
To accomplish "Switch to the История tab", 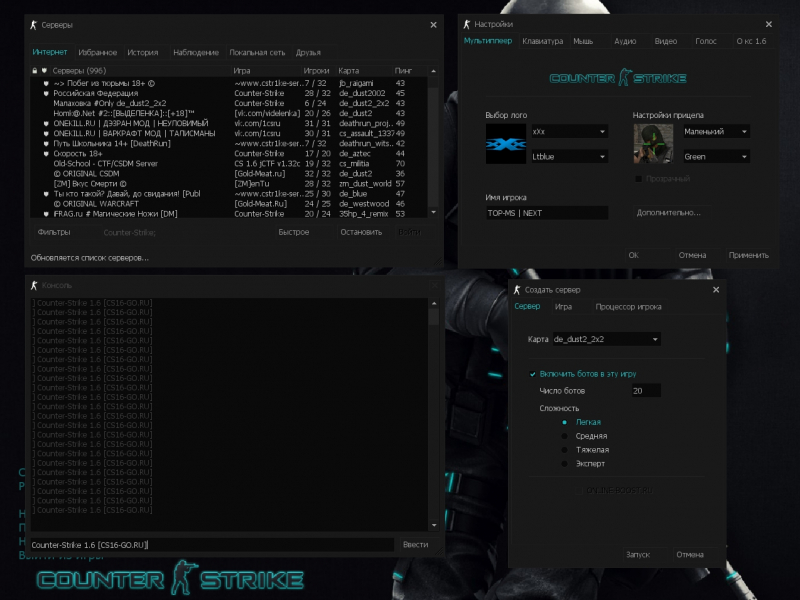I will click(x=143, y=53).
